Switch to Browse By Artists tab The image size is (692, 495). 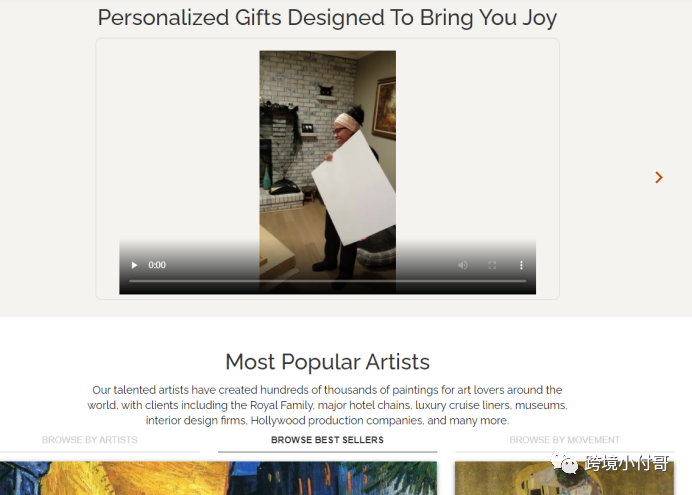pos(90,440)
